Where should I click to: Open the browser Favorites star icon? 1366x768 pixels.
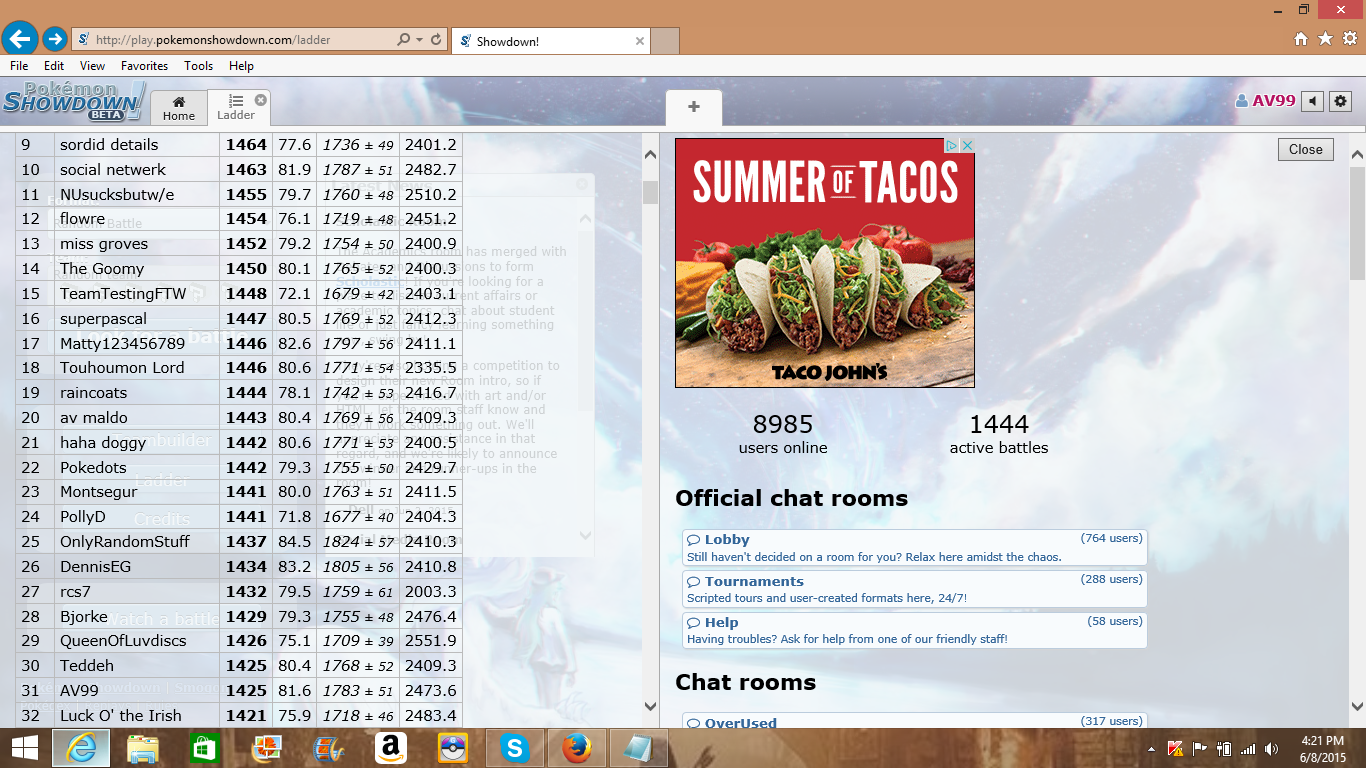click(1325, 39)
